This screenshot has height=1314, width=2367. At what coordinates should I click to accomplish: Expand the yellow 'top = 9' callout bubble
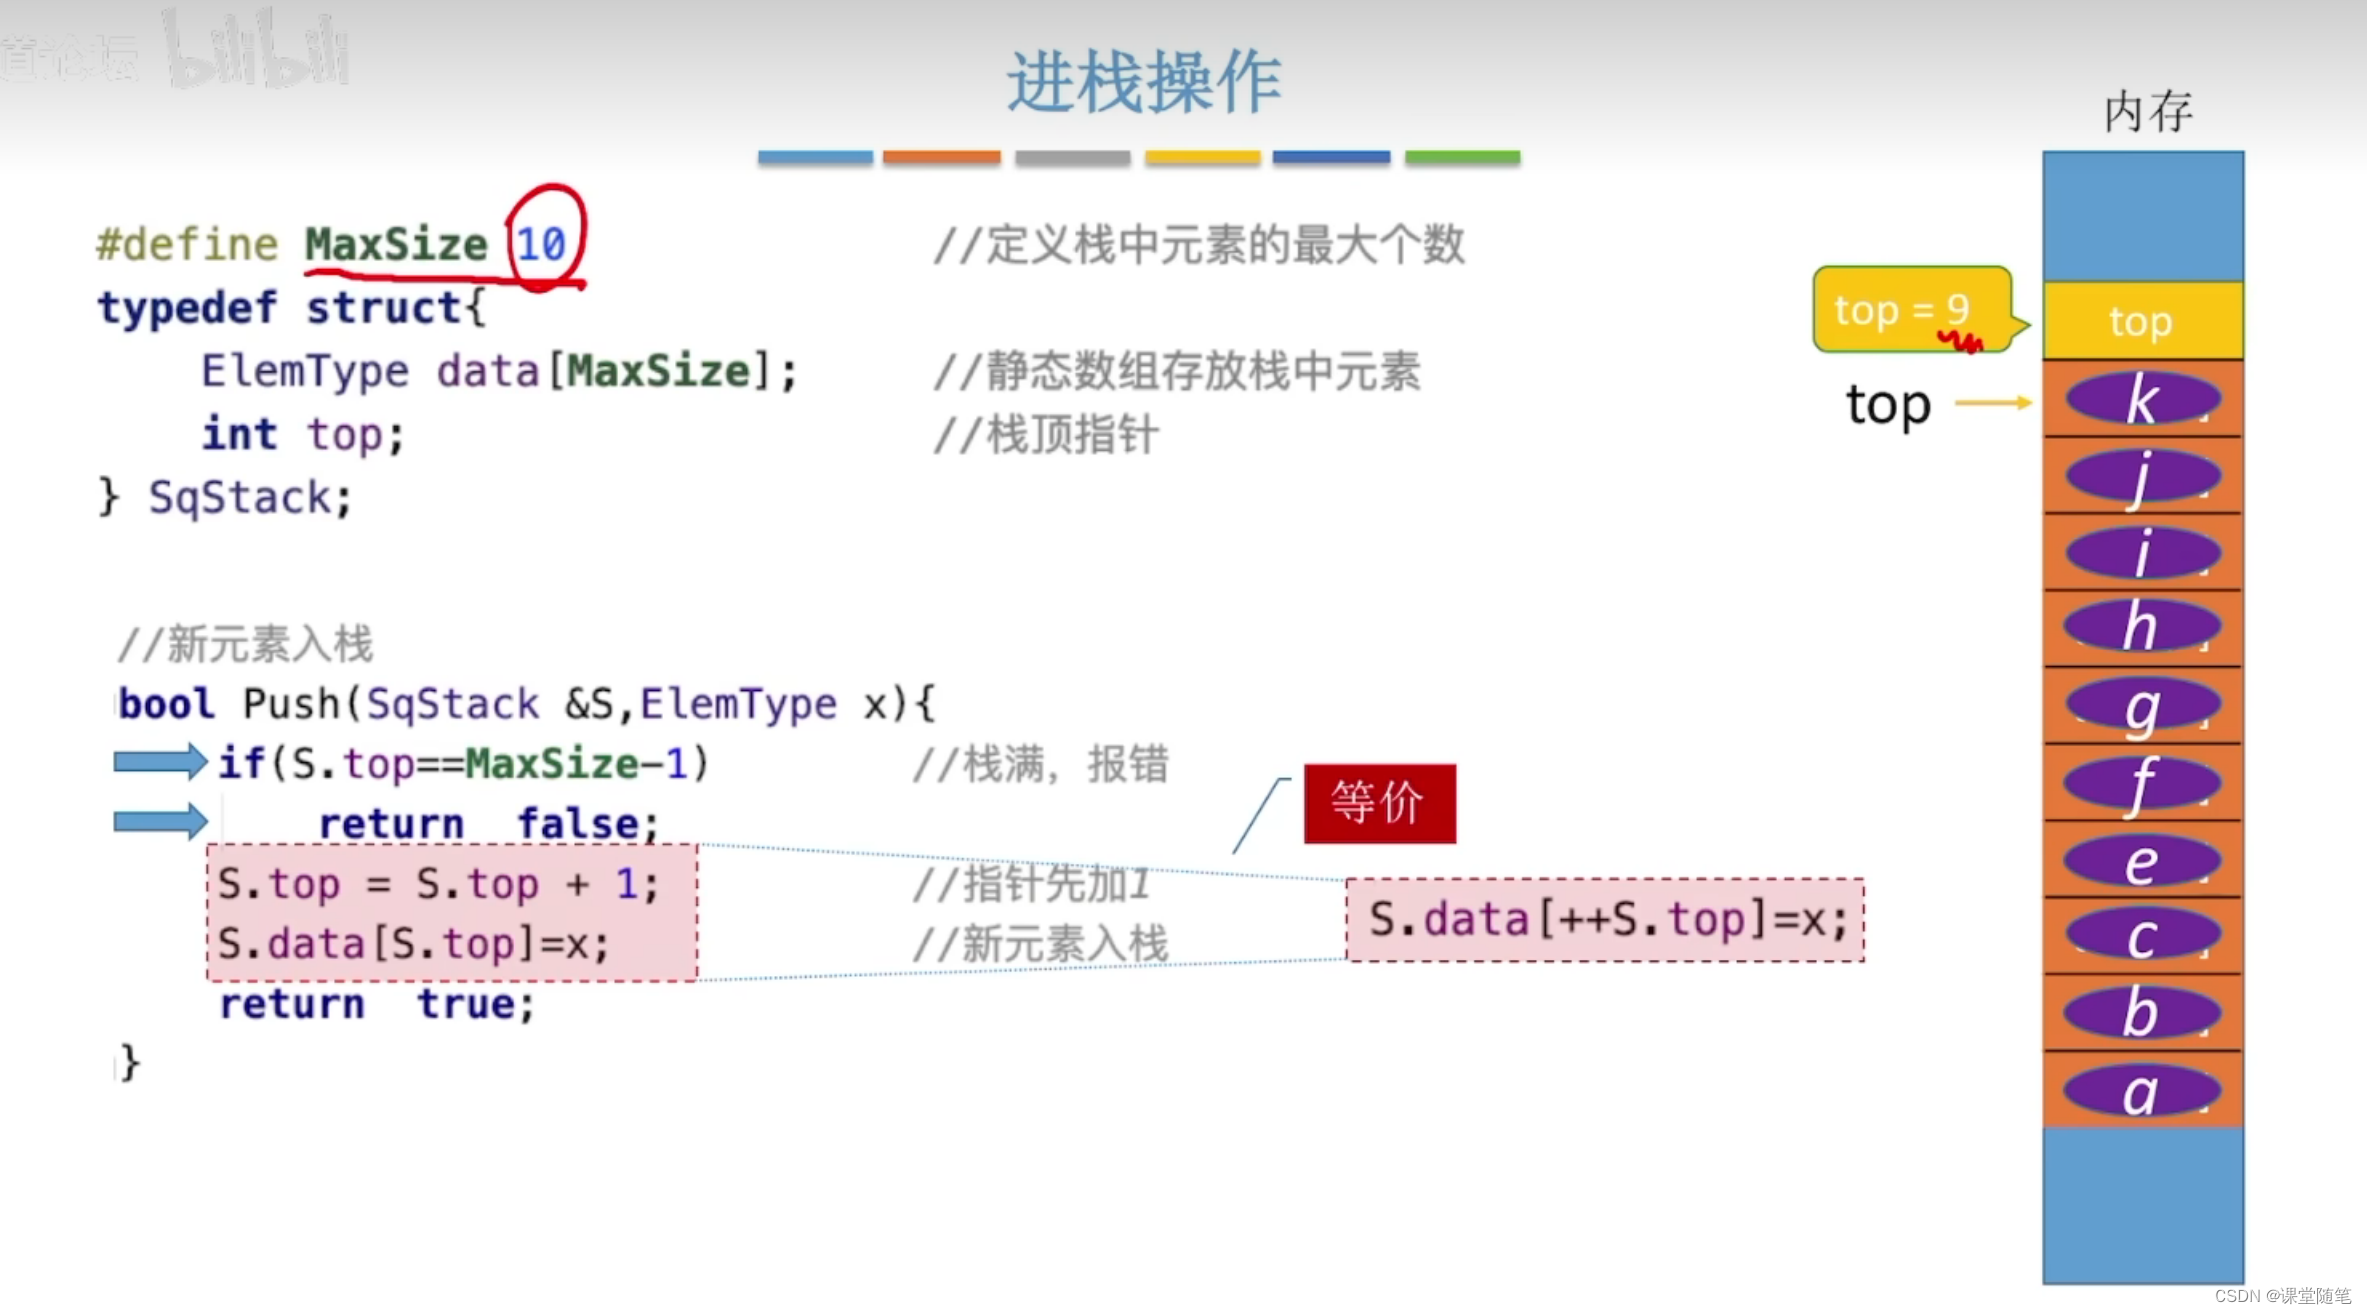coord(1908,311)
